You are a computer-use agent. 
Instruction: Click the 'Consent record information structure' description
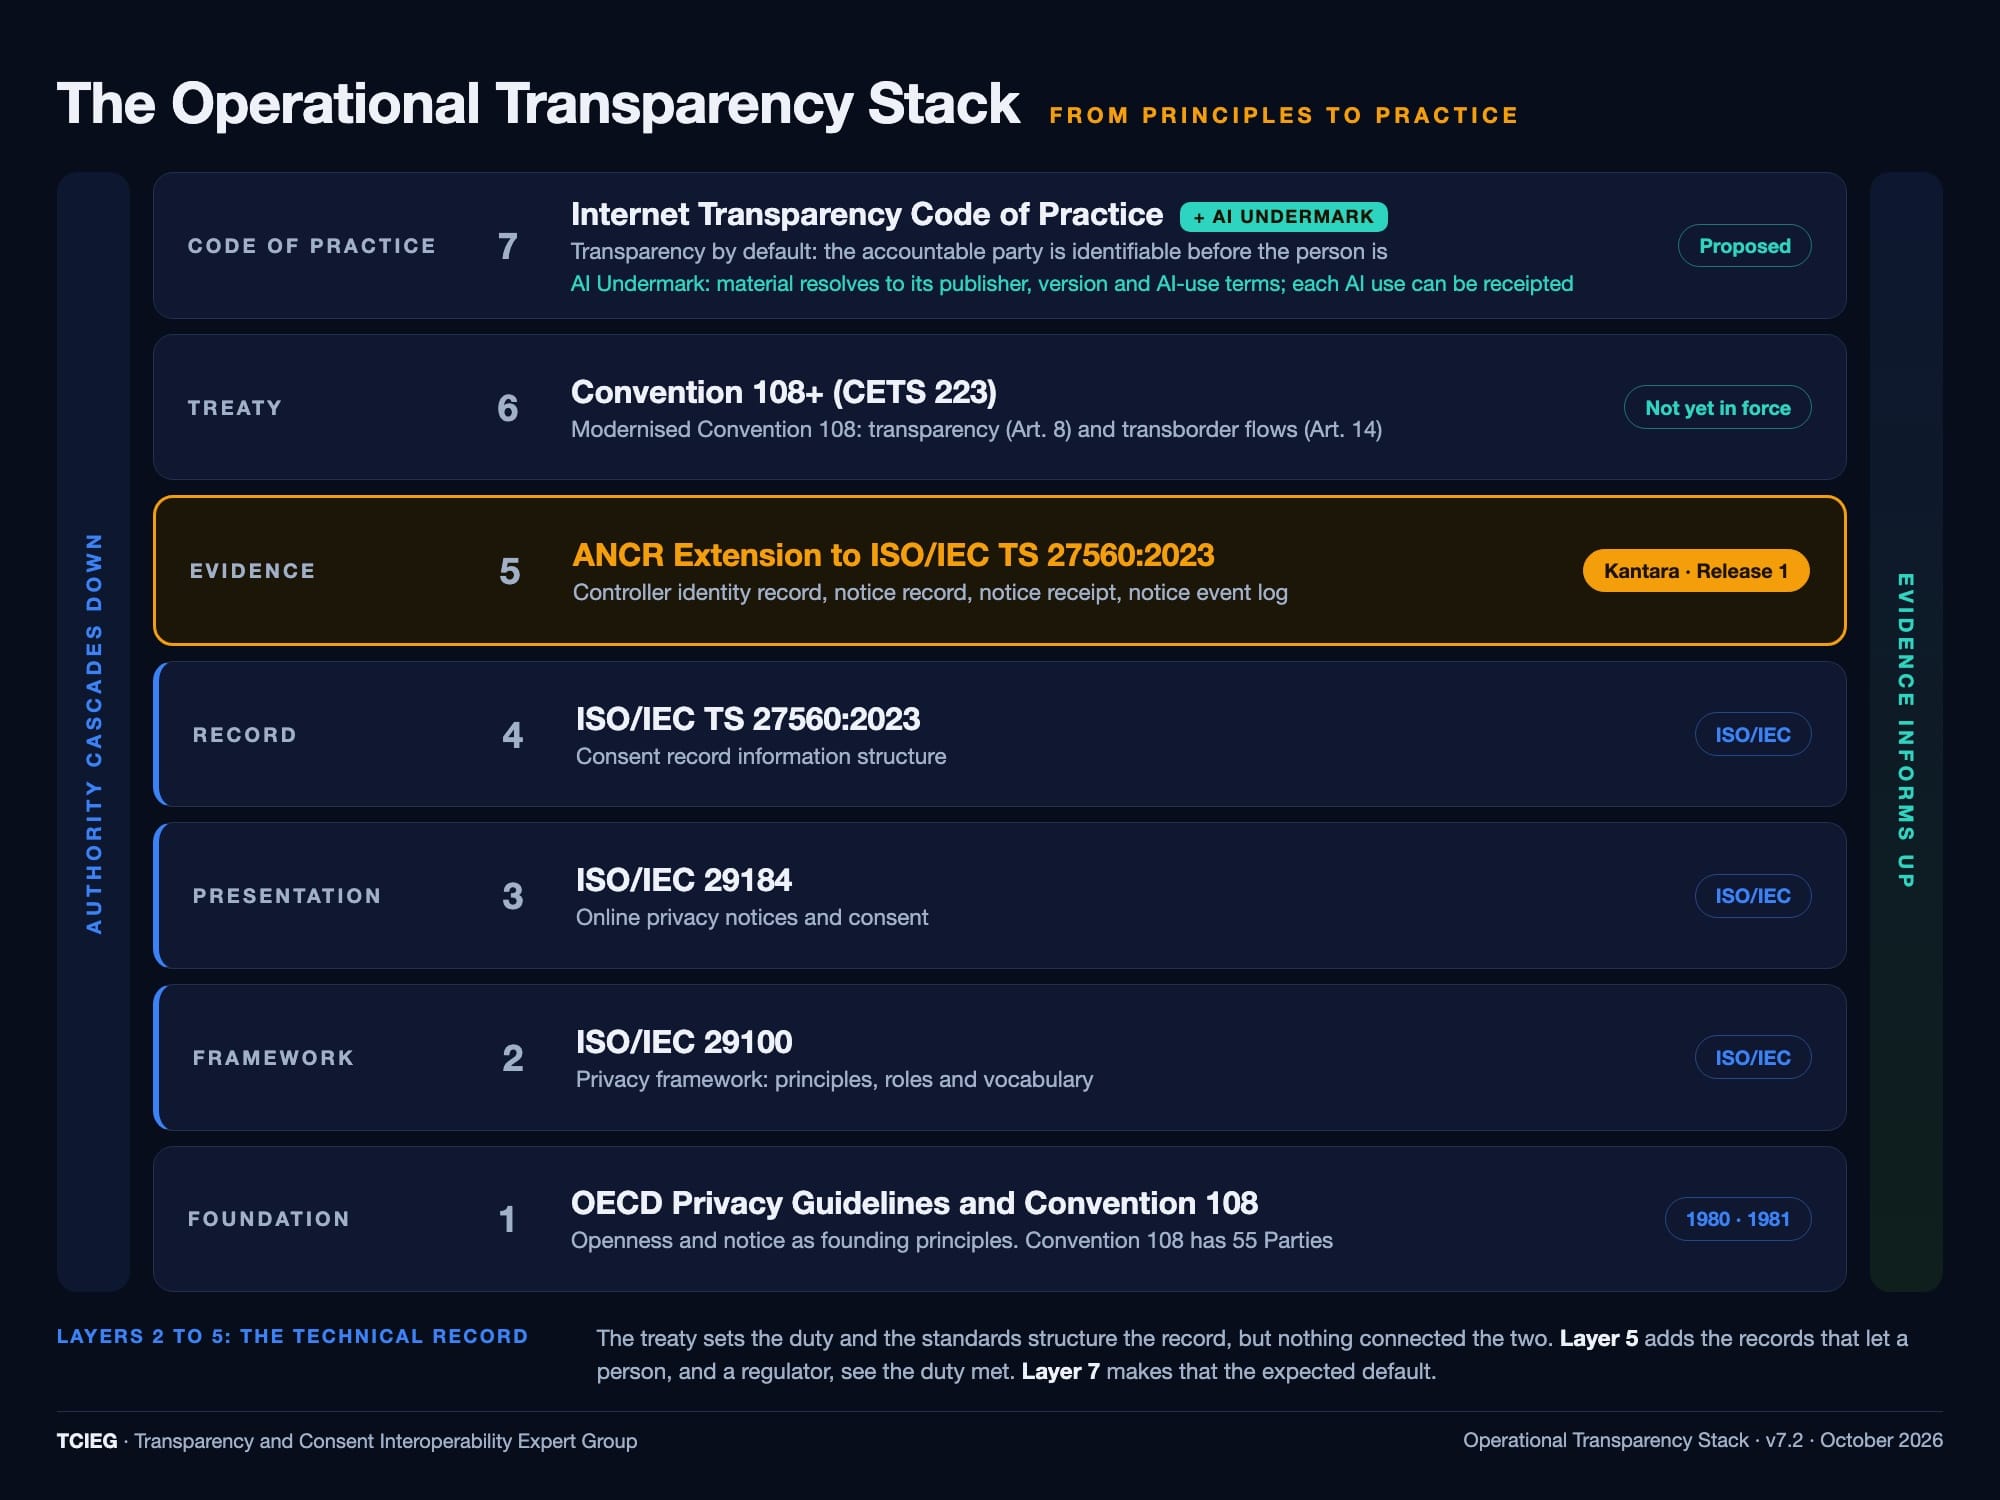tap(761, 757)
